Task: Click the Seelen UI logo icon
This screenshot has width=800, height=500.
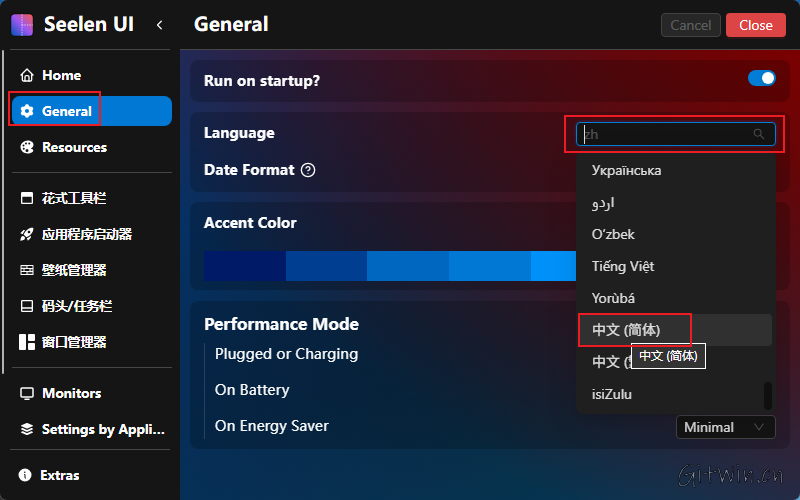Action: (22, 24)
